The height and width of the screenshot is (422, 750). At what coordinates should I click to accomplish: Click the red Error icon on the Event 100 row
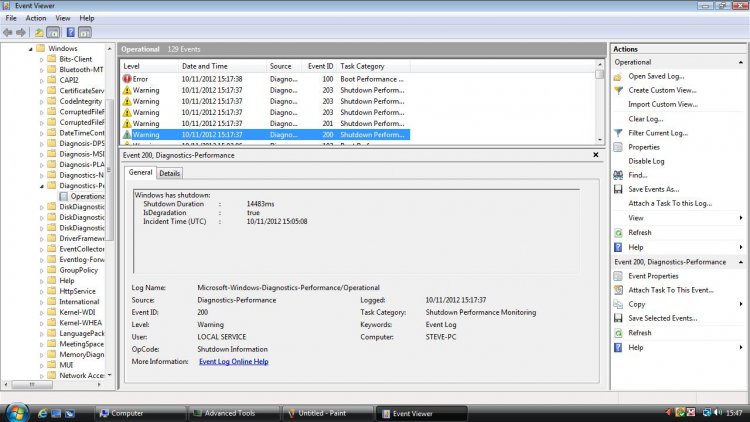(127, 79)
